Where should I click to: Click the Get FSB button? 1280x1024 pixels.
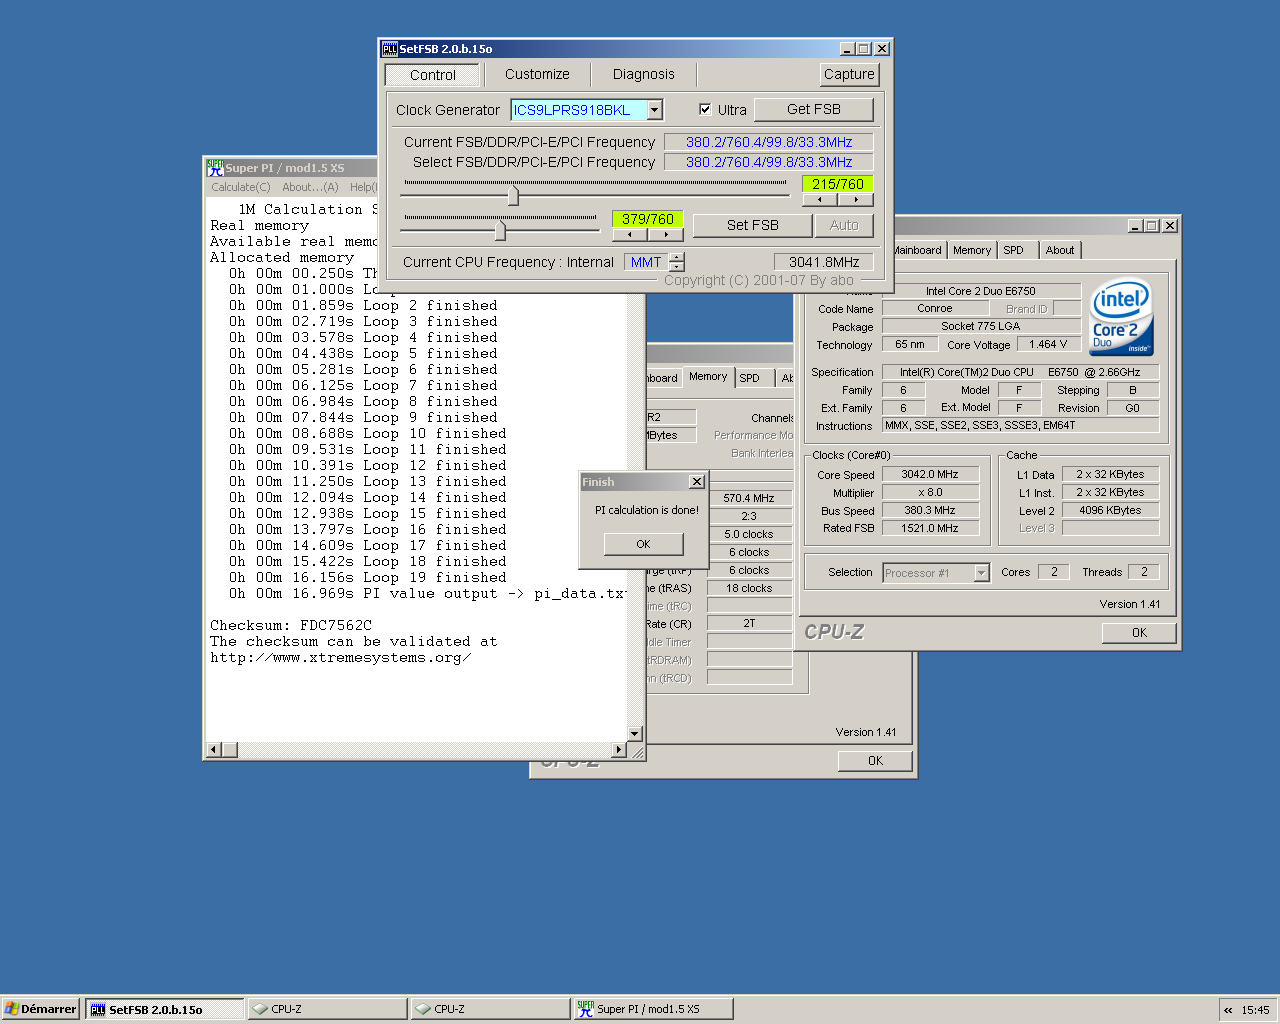click(814, 109)
